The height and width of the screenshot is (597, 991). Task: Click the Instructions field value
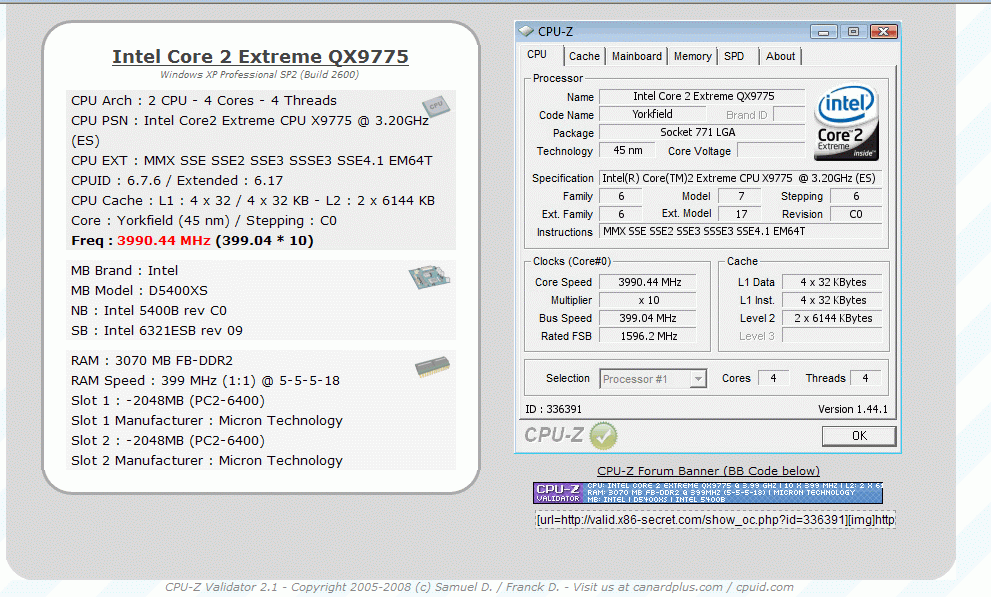(740, 232)
